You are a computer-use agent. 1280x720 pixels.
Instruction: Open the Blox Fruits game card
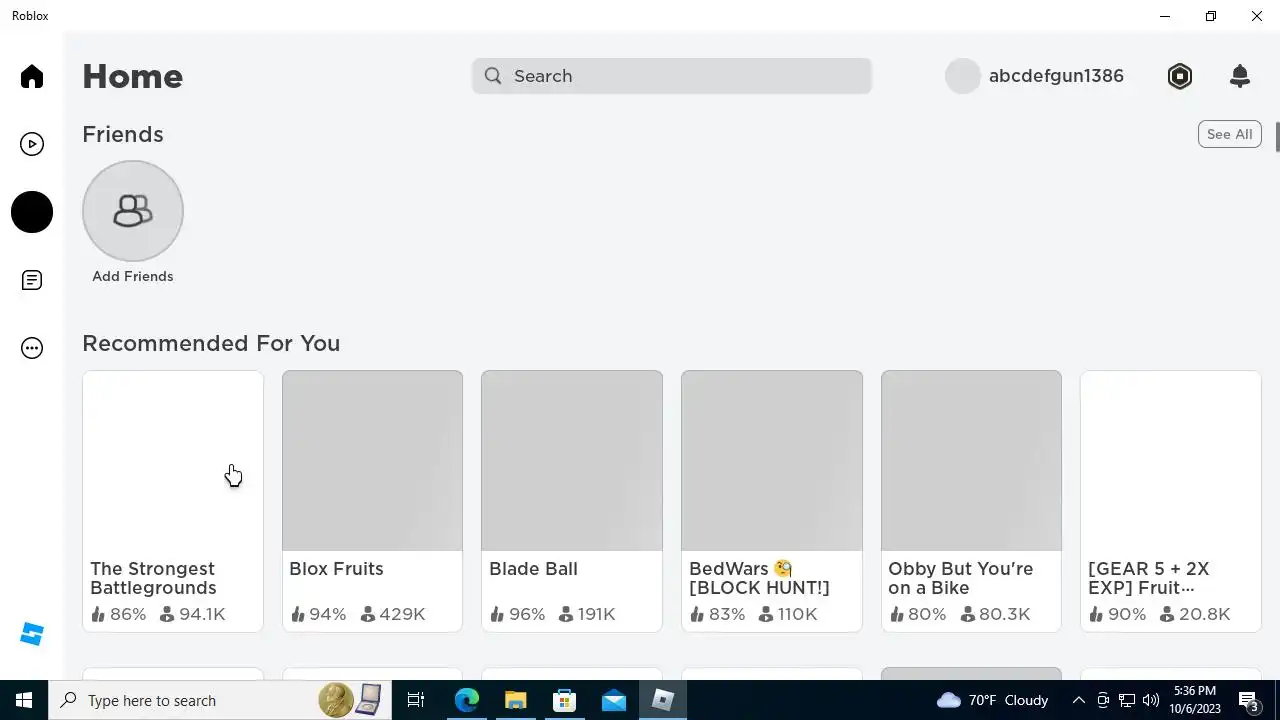click(x=372, y=501)
